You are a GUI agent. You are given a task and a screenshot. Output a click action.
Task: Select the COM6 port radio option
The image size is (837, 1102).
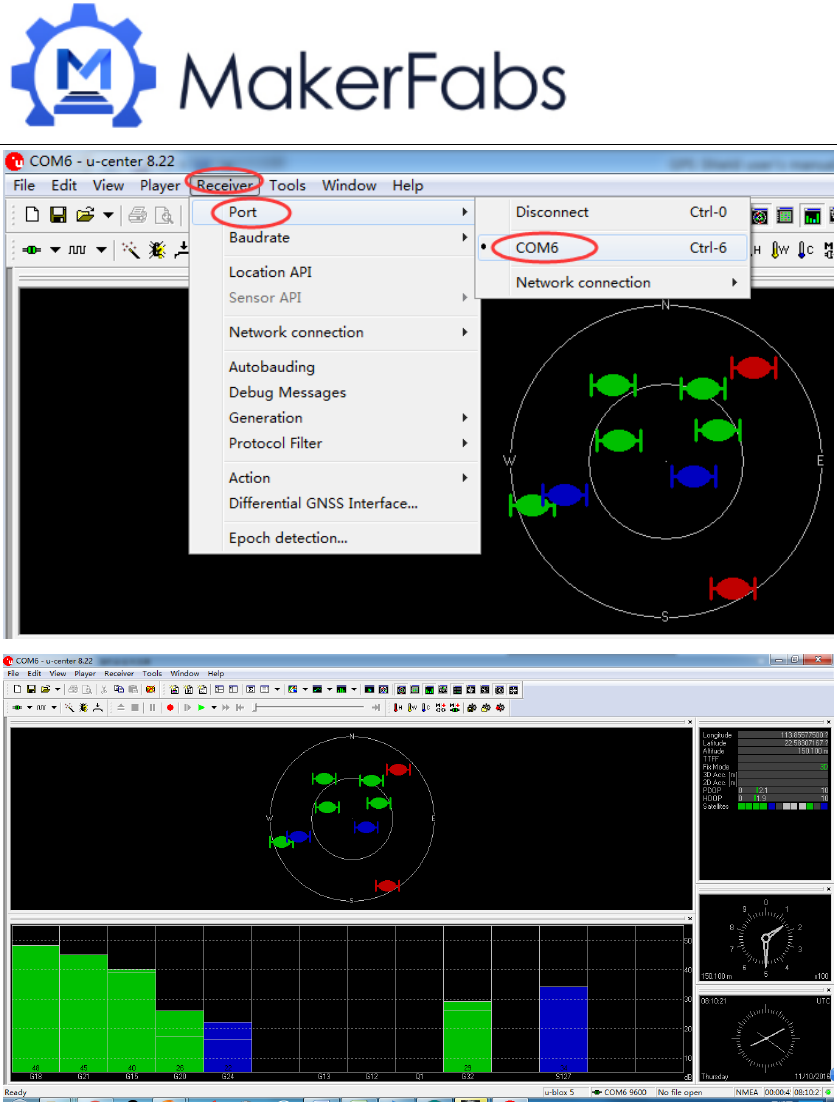[537, 248]
